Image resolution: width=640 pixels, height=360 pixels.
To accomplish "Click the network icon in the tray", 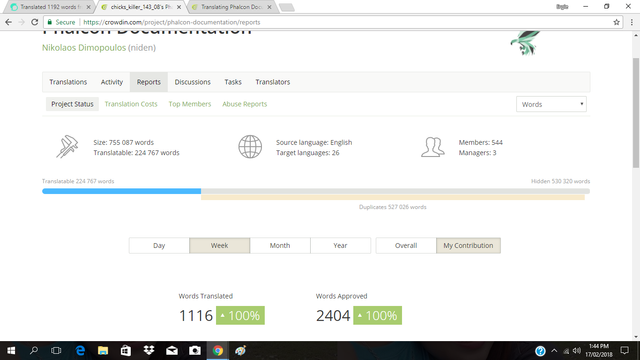I will coord(566,351).
